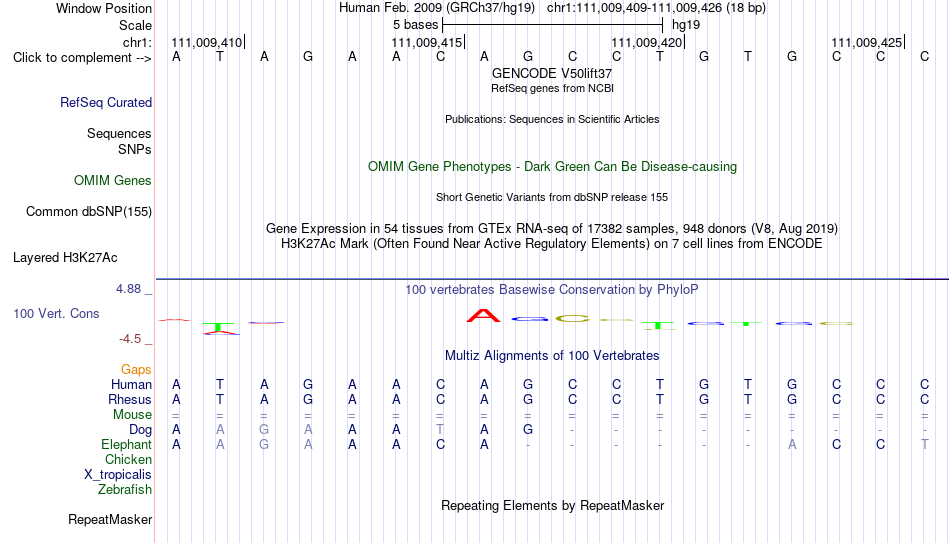Click the 111,009,425 coordinate marker

tap(866, 42)
